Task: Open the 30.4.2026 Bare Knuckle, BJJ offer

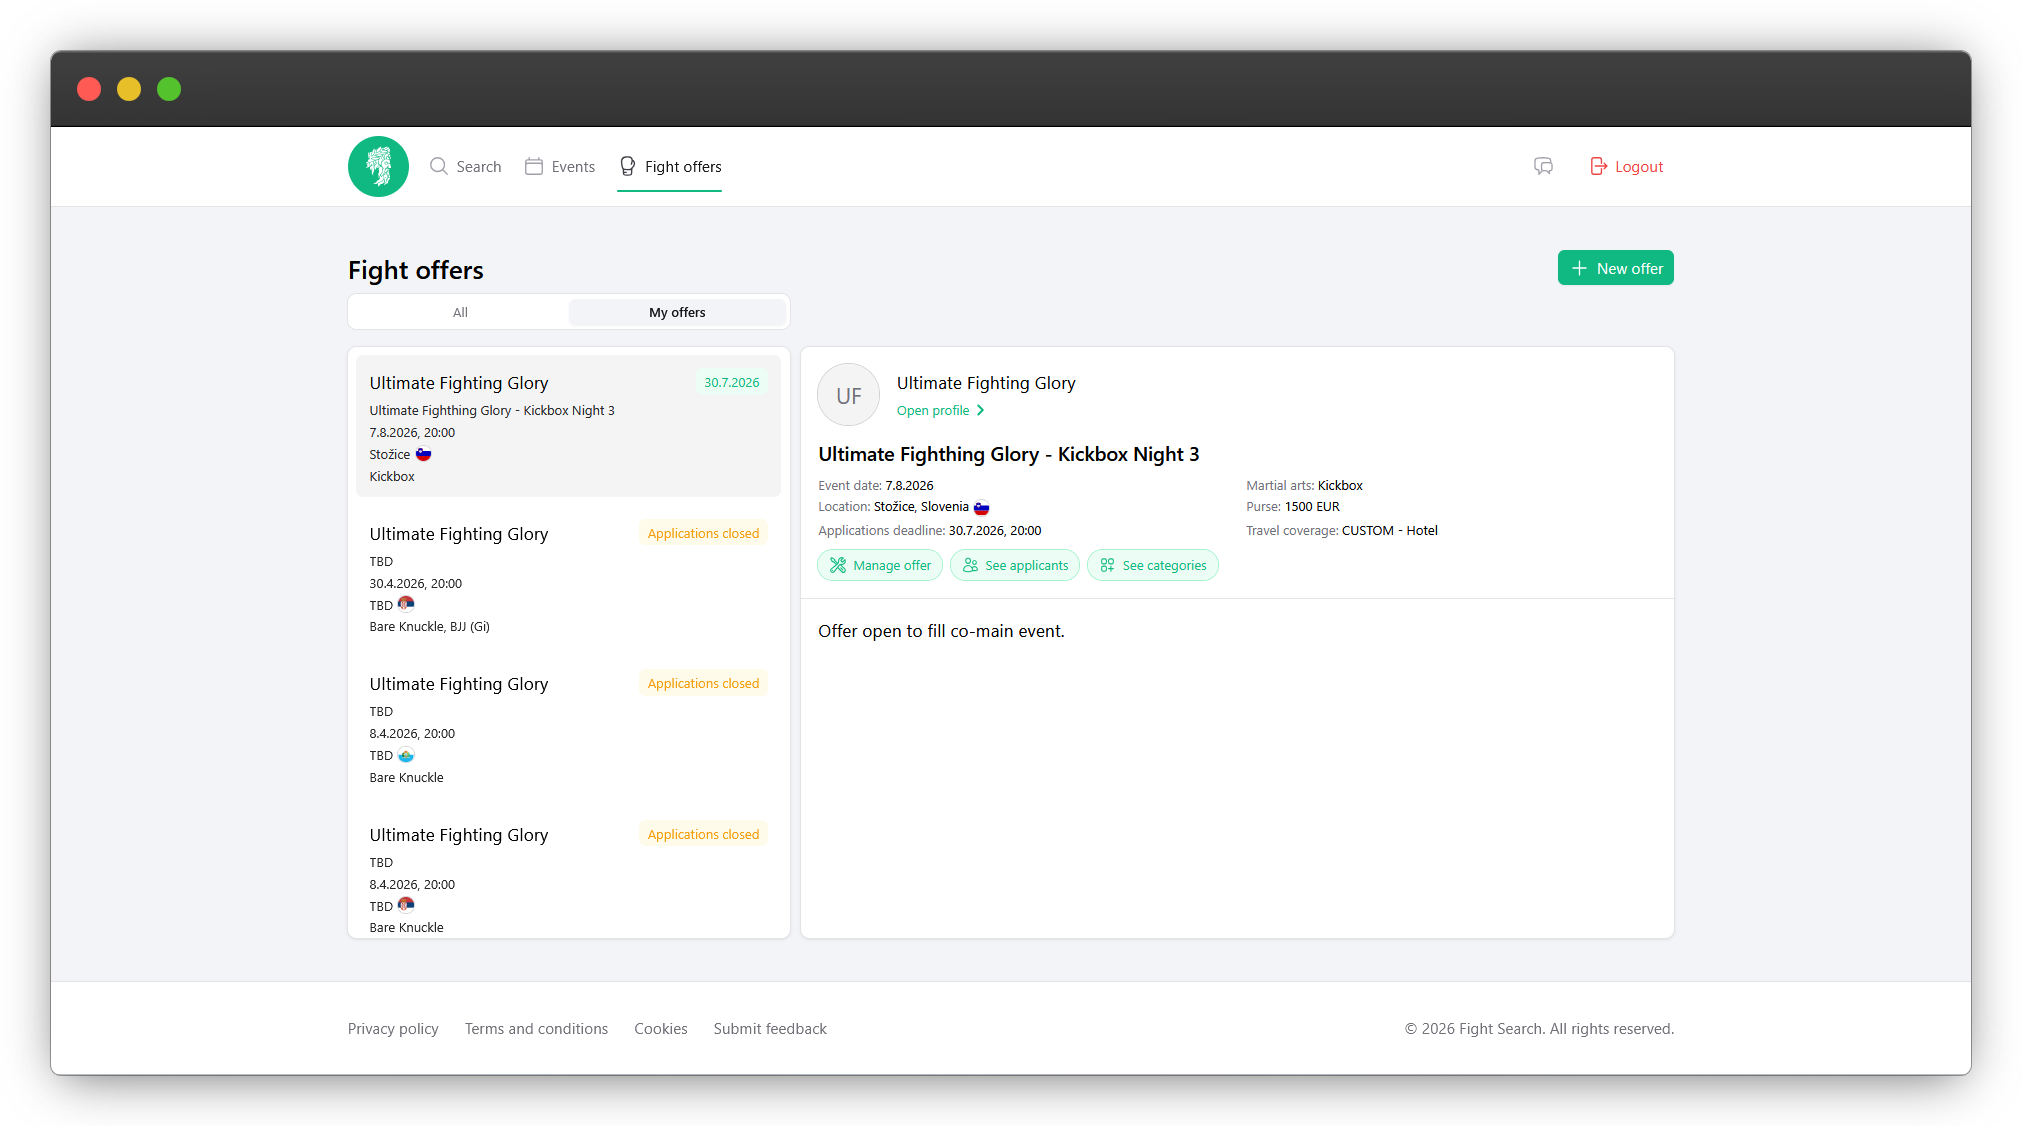Action: (x=568, y=578)
